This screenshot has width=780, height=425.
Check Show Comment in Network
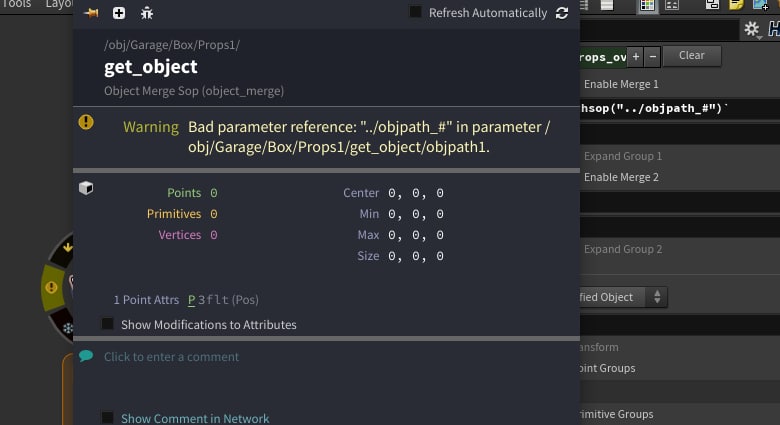[x=108, y=417]
